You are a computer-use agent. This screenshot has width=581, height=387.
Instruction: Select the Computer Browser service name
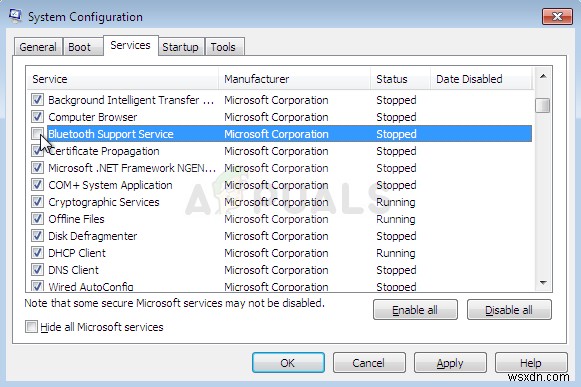pyautogui.click(x=93, y=117)
